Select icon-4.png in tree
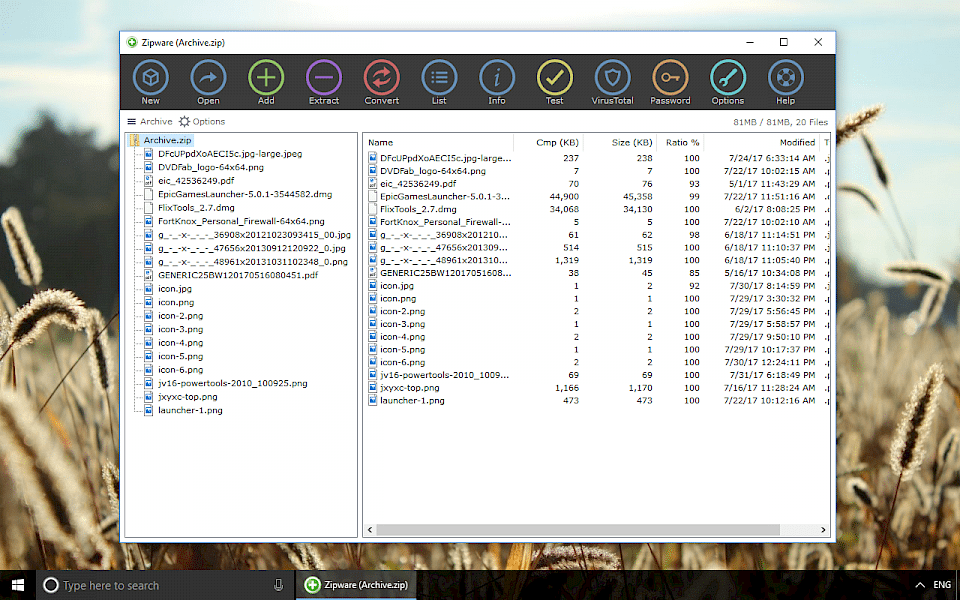960x600 pixels. (x=180, y=343)
